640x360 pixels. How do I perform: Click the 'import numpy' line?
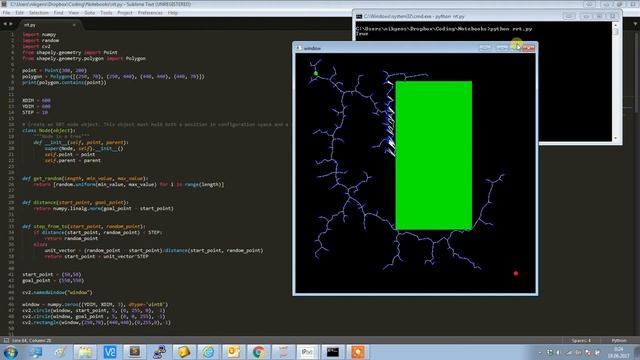39,35
